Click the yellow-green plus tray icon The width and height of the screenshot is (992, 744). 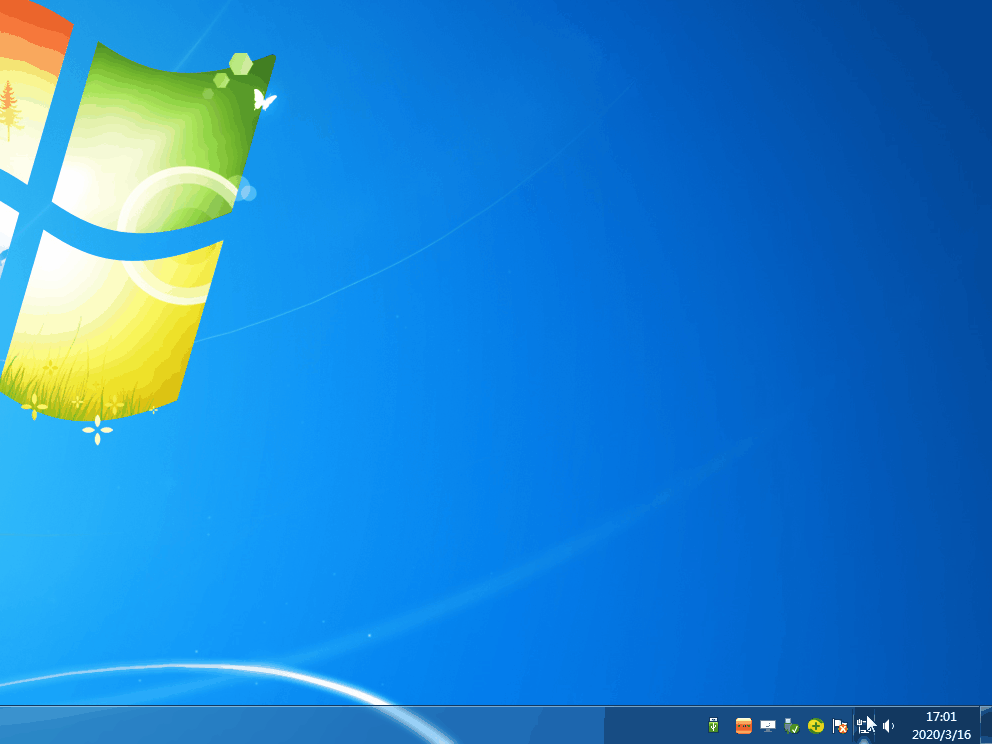click(x=816, y=726)
